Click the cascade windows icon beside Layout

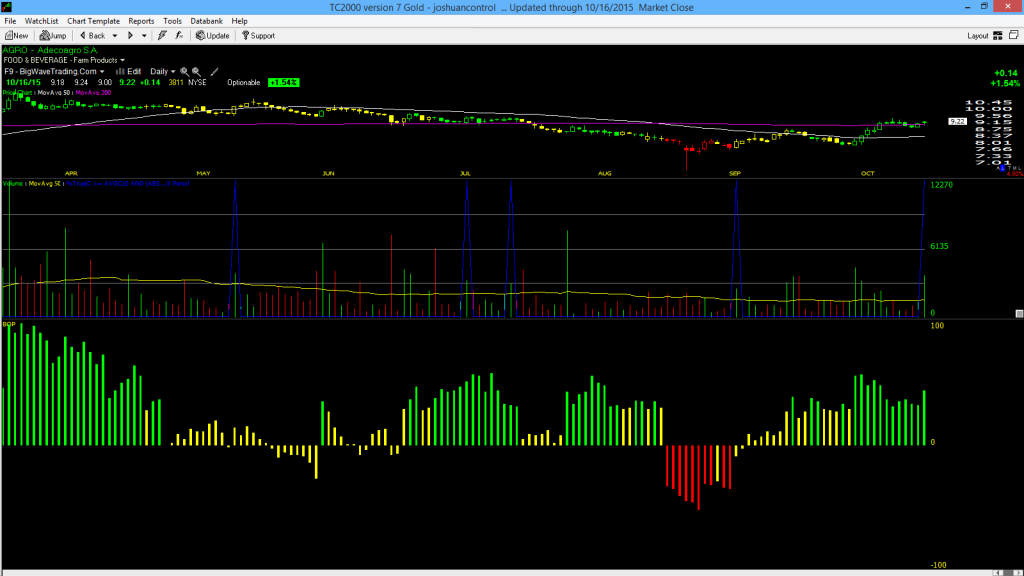1014,35
